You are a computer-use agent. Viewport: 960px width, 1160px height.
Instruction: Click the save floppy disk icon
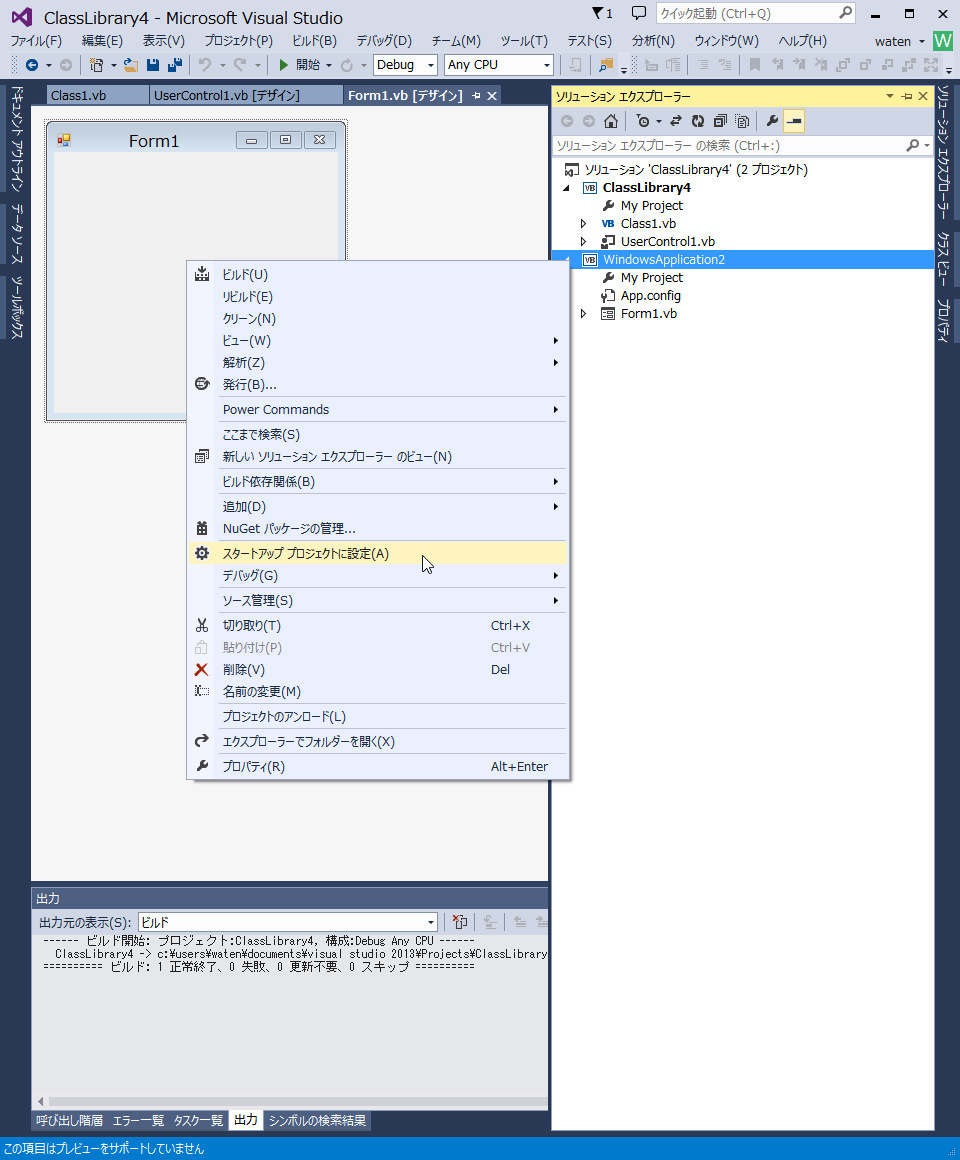pos(153,65)
